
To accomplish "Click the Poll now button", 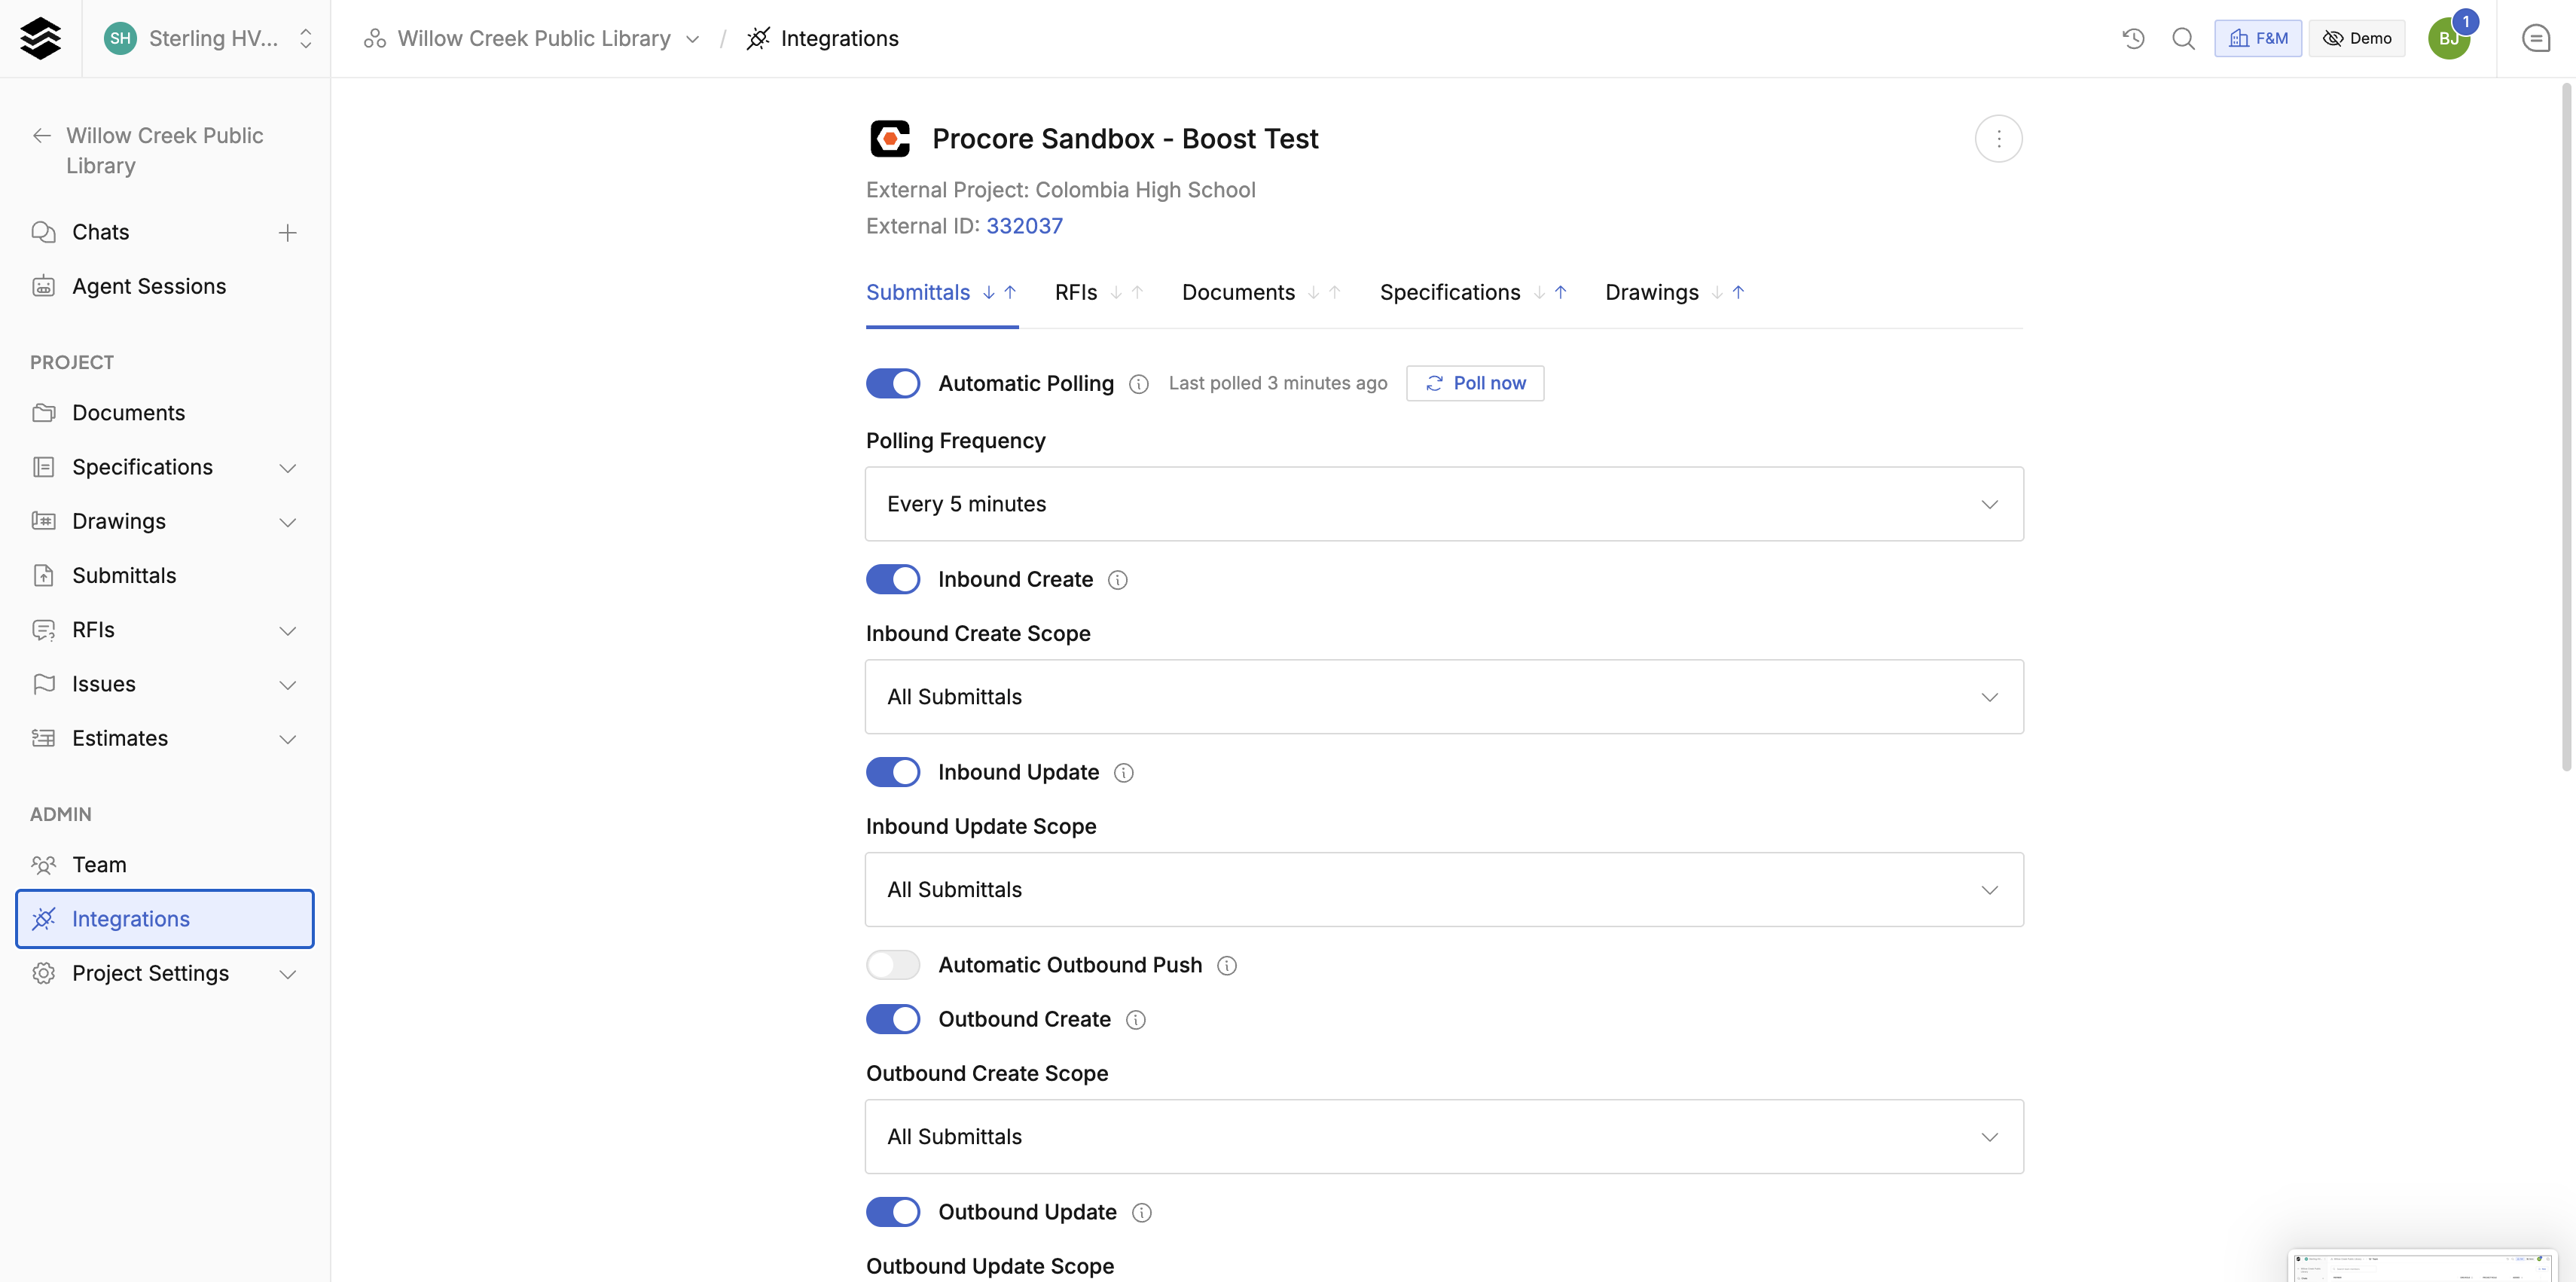I will pos(1475,383).
